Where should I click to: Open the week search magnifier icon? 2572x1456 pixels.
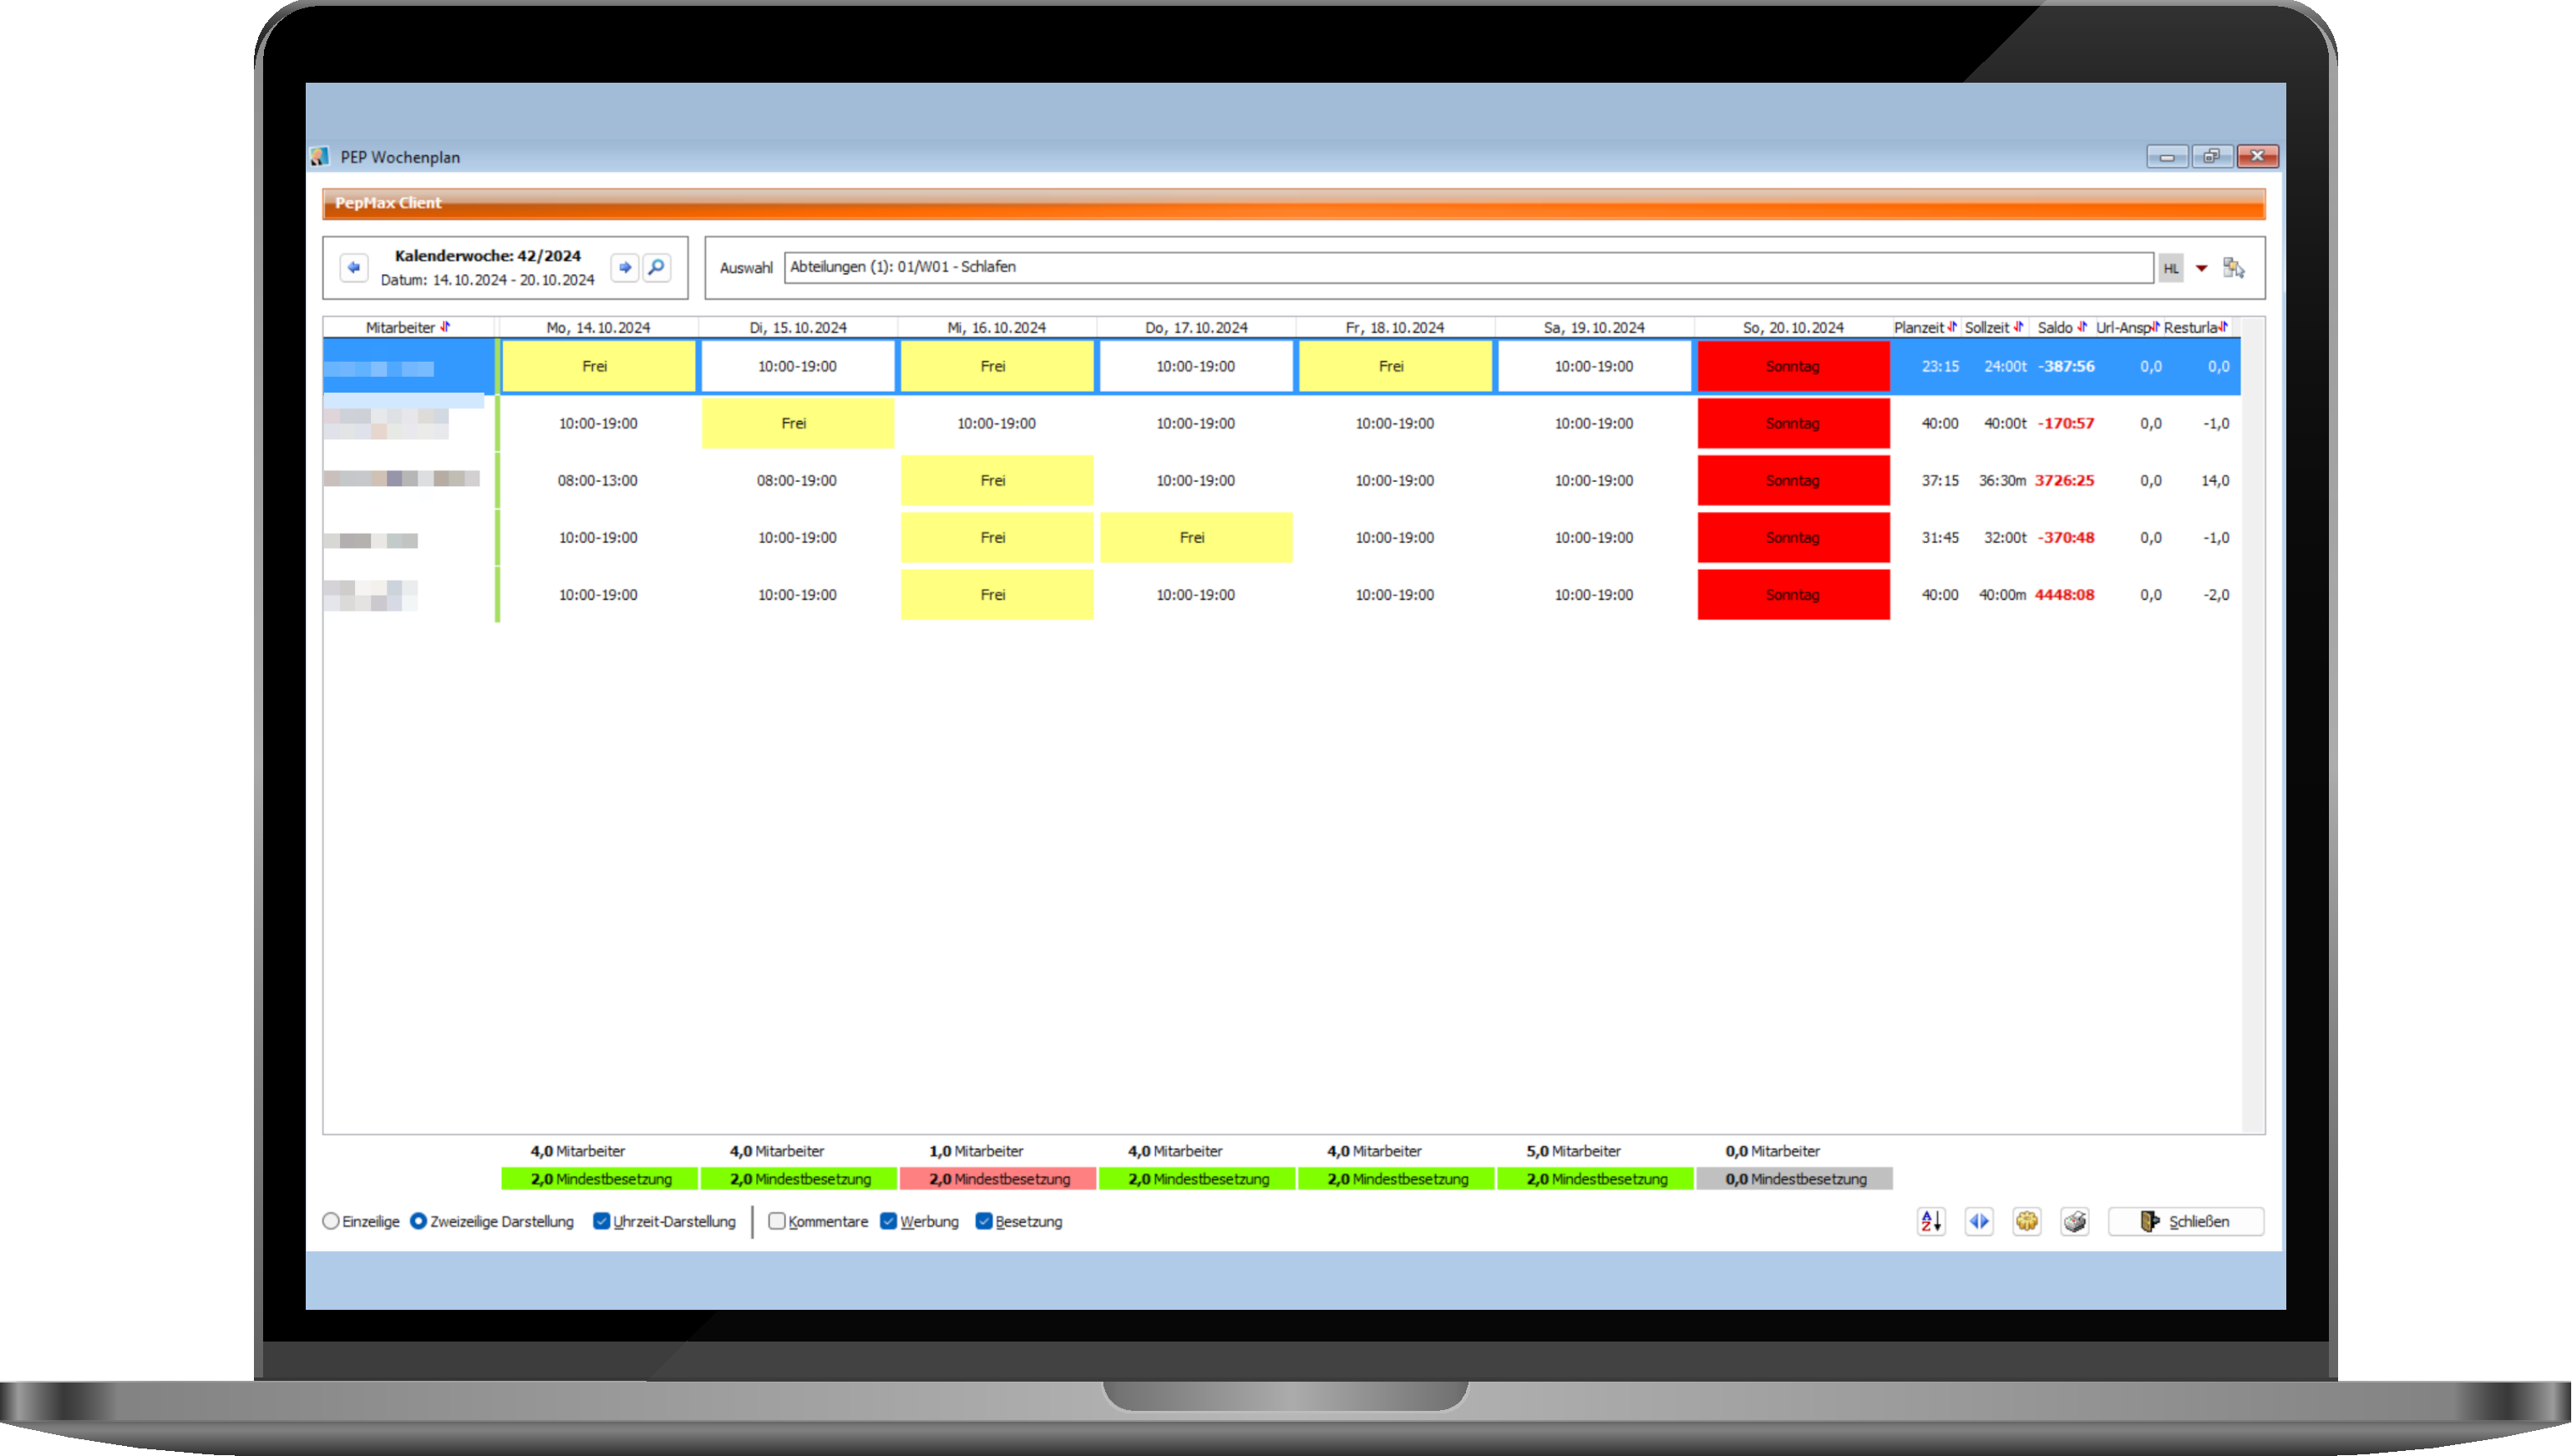pyautogui.click(x=656, y=267)
